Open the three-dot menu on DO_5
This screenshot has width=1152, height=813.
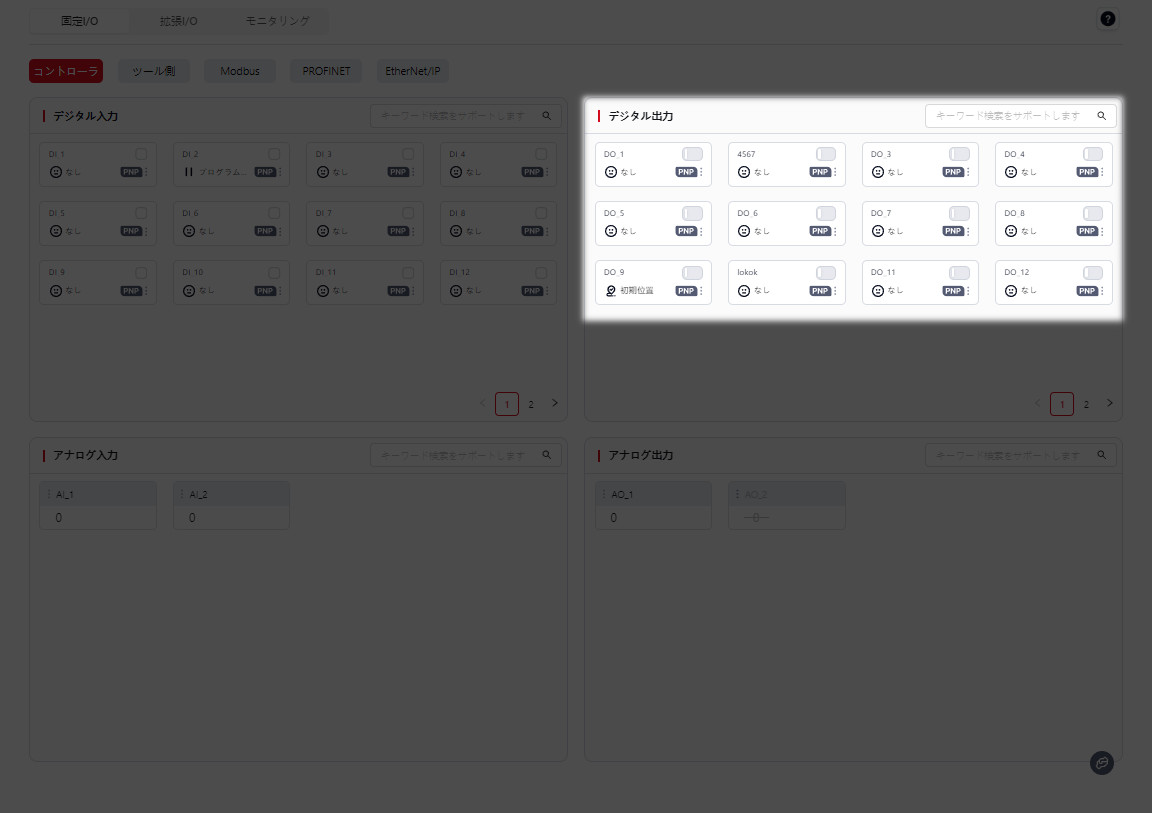tap(701, 231)
